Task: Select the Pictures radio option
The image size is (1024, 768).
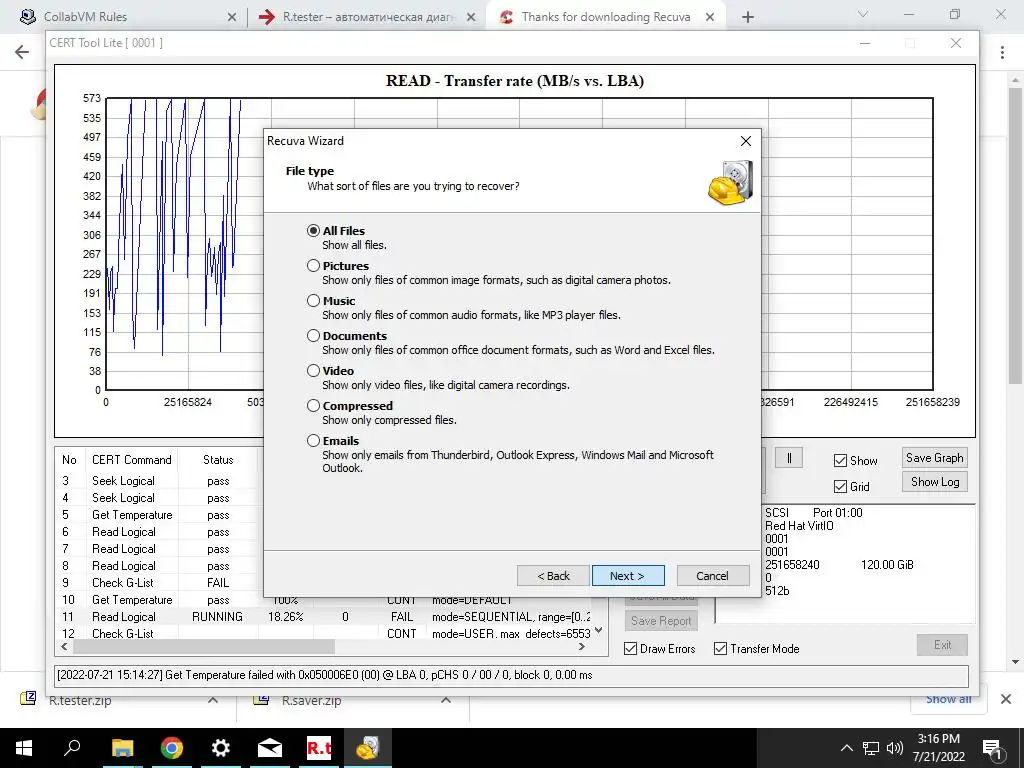Action: pos(313,266)
